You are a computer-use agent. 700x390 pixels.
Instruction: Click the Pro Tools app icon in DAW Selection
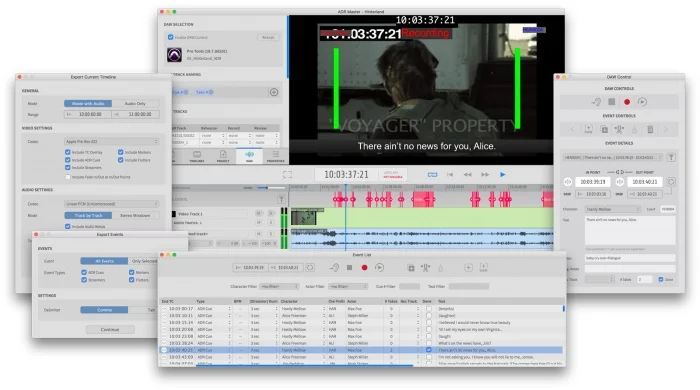(174, 55)
